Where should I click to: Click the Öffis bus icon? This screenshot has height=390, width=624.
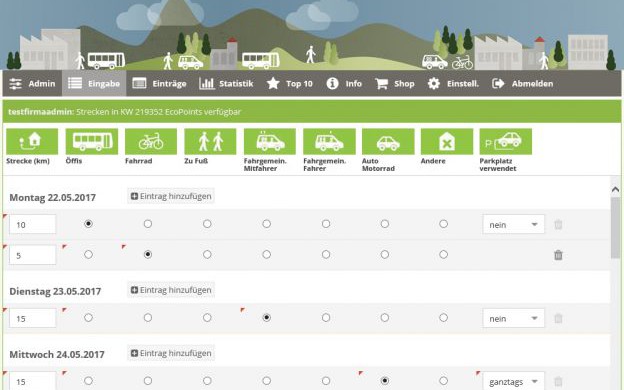(92, 141)
